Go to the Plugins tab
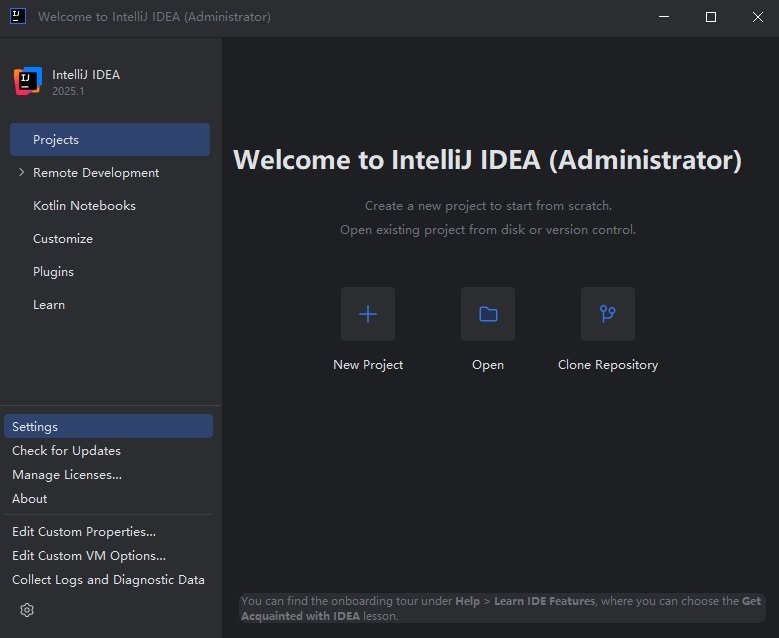779x638 pixels. click(53, 272)
